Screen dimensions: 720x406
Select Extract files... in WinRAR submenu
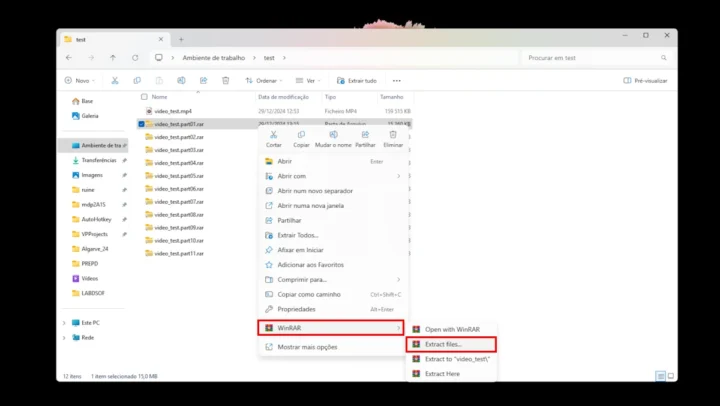click(451, 344)
